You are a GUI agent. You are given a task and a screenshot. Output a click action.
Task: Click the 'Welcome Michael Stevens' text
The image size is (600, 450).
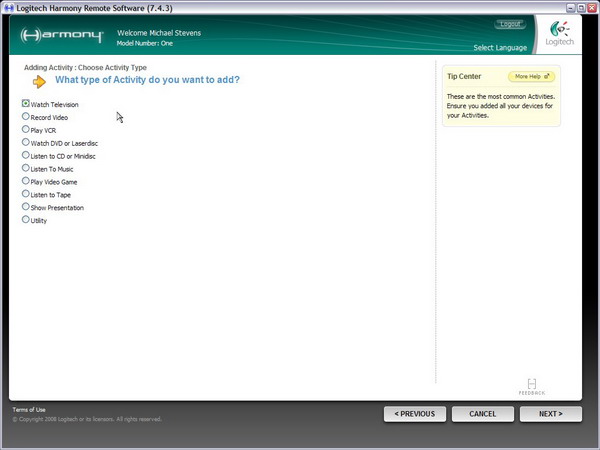[x=159, y=33]
